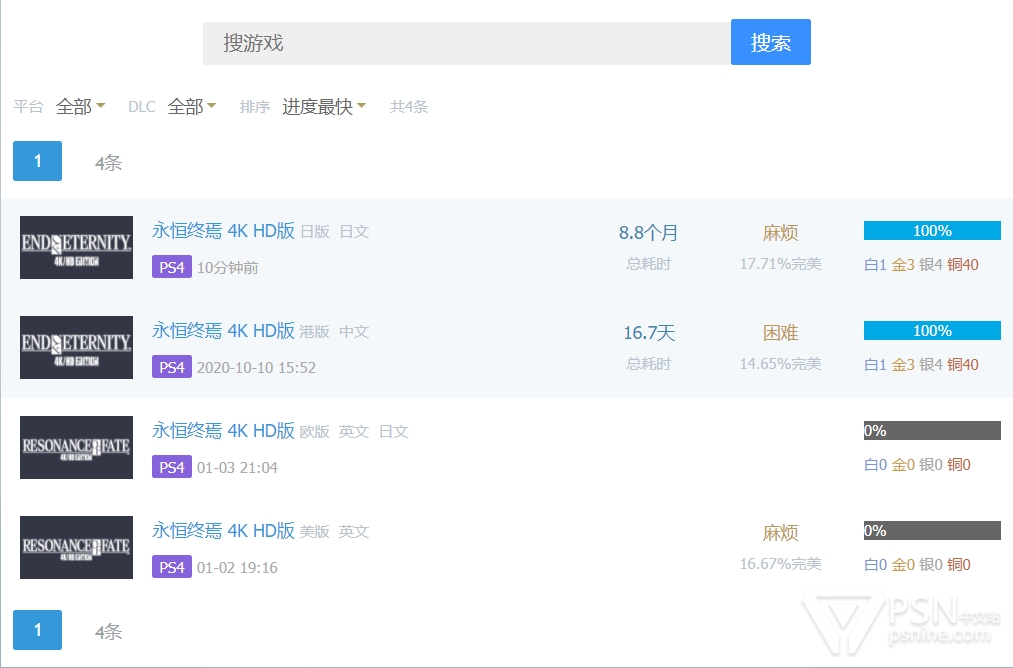Open 永恒终焉 4K HD版 日版 title link
Image resolution: width=1013 pixels, height=668 pixels.
click(223, 231)
